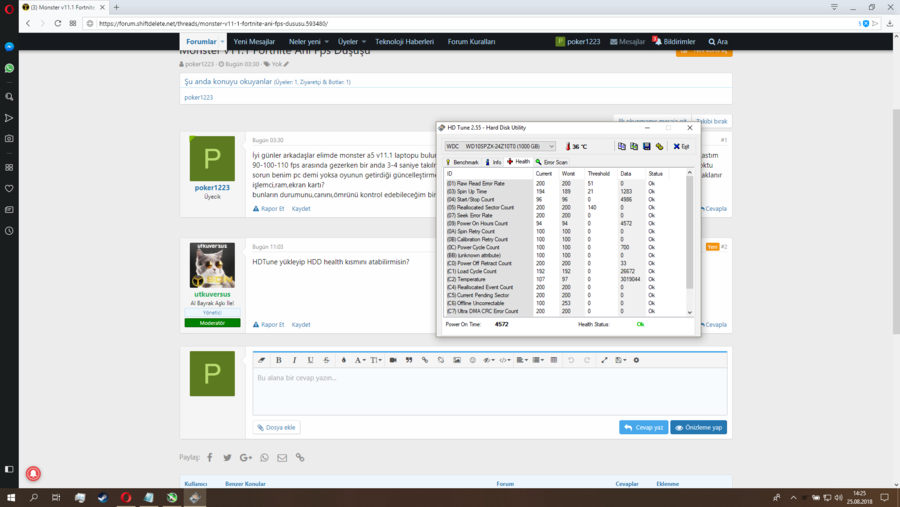Open drive selector WDC WD10SPZX dropdown
This screenshot has height=507, width=900.
coord(500,146)
